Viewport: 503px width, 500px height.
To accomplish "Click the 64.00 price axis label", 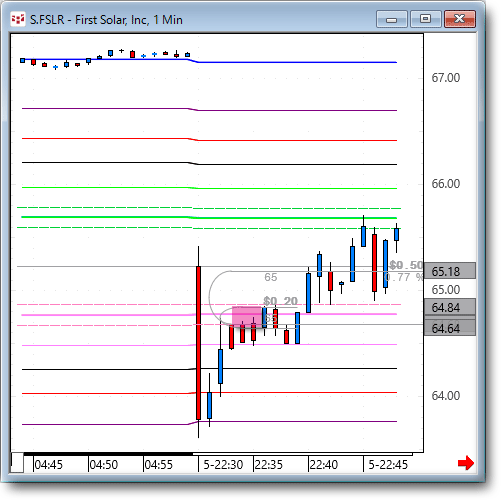I will [446, 396].
